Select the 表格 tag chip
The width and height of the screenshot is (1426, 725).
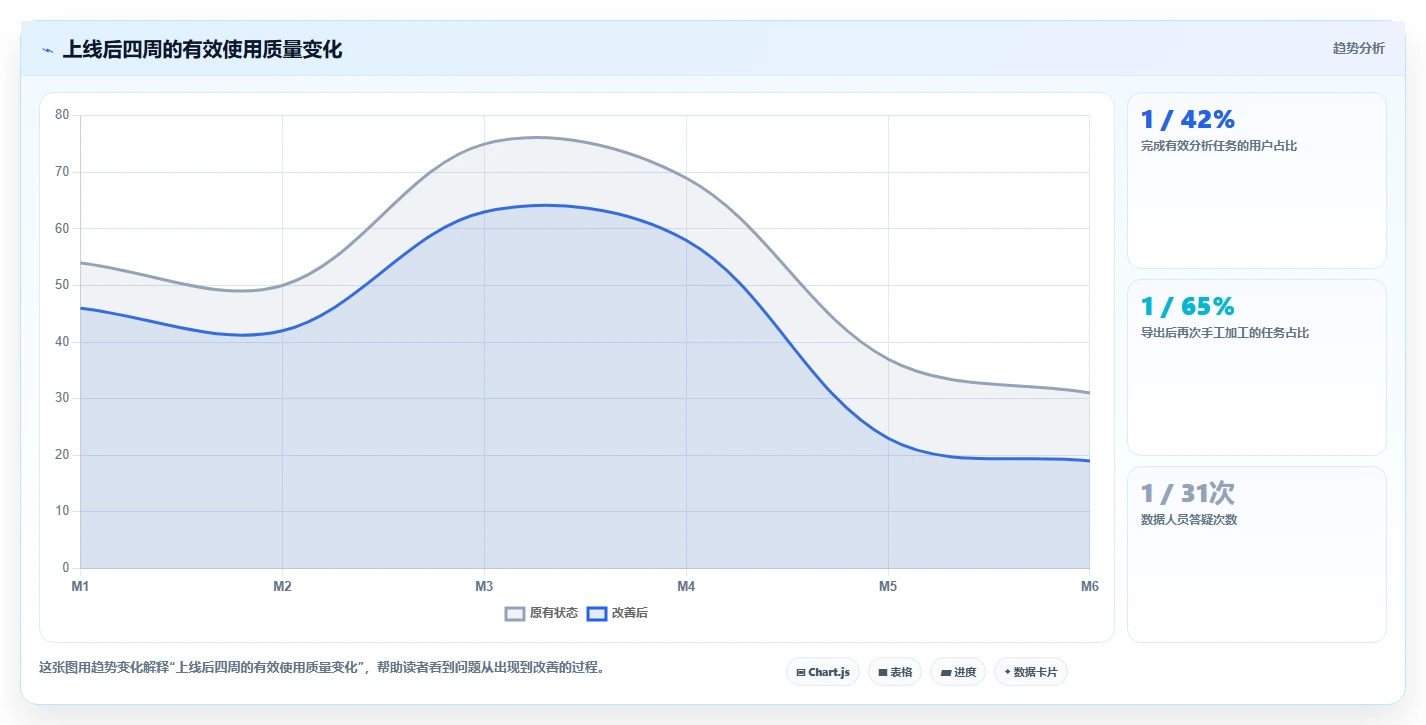click(895, 672)
